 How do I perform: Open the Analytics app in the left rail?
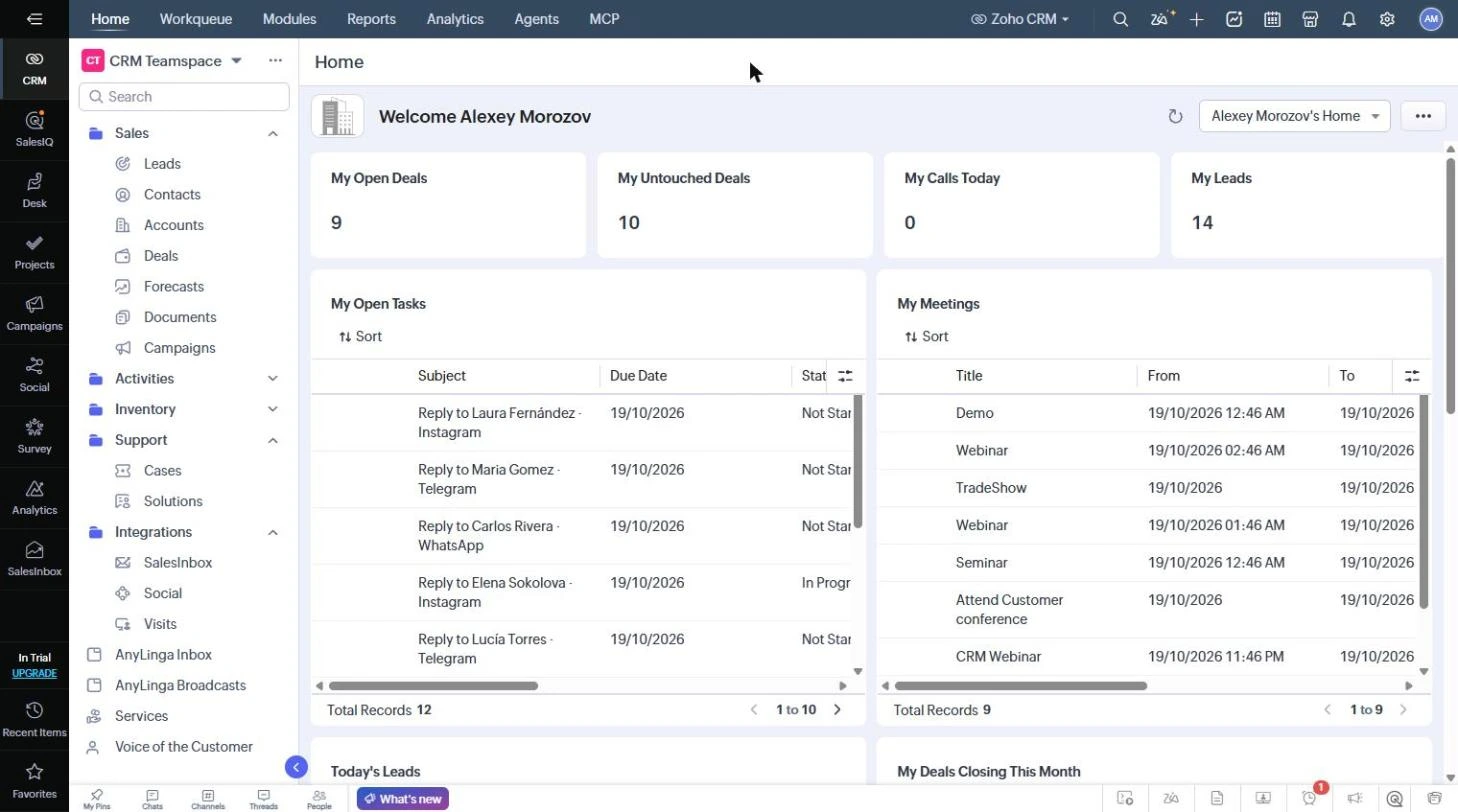34,497
